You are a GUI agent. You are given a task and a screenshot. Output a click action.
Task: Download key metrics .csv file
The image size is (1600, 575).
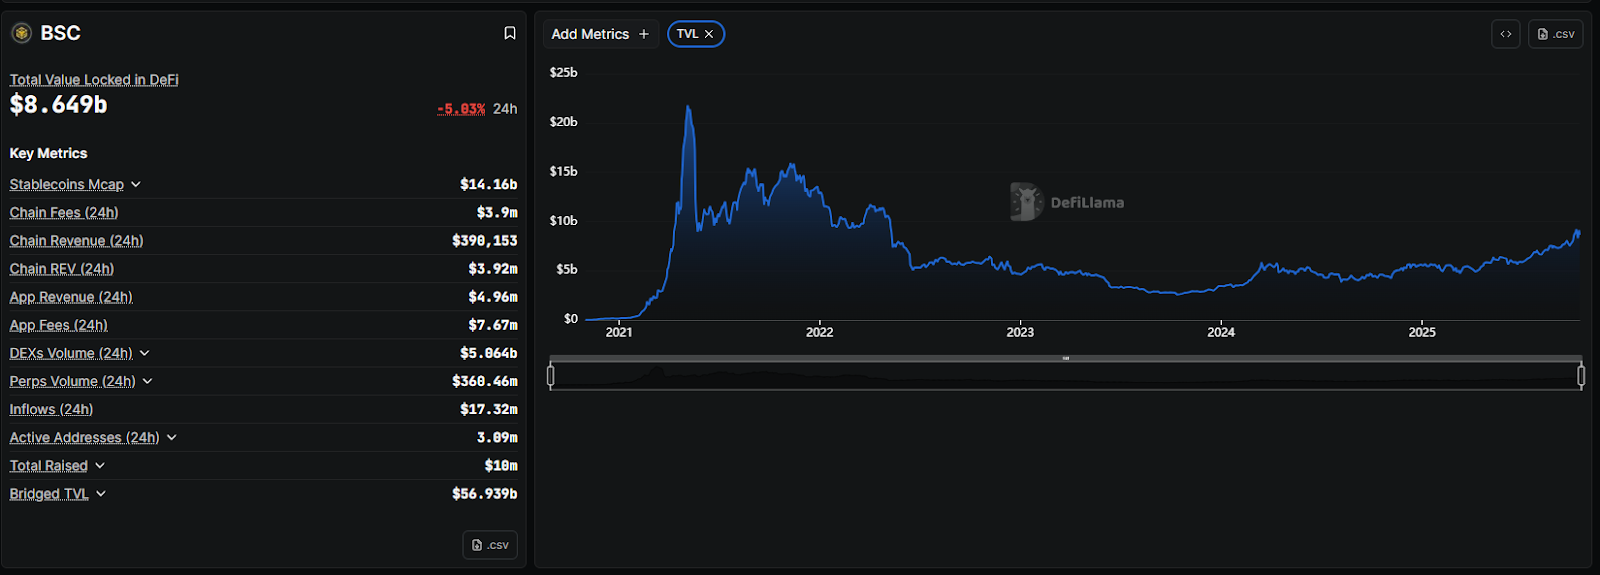point(490,545)
